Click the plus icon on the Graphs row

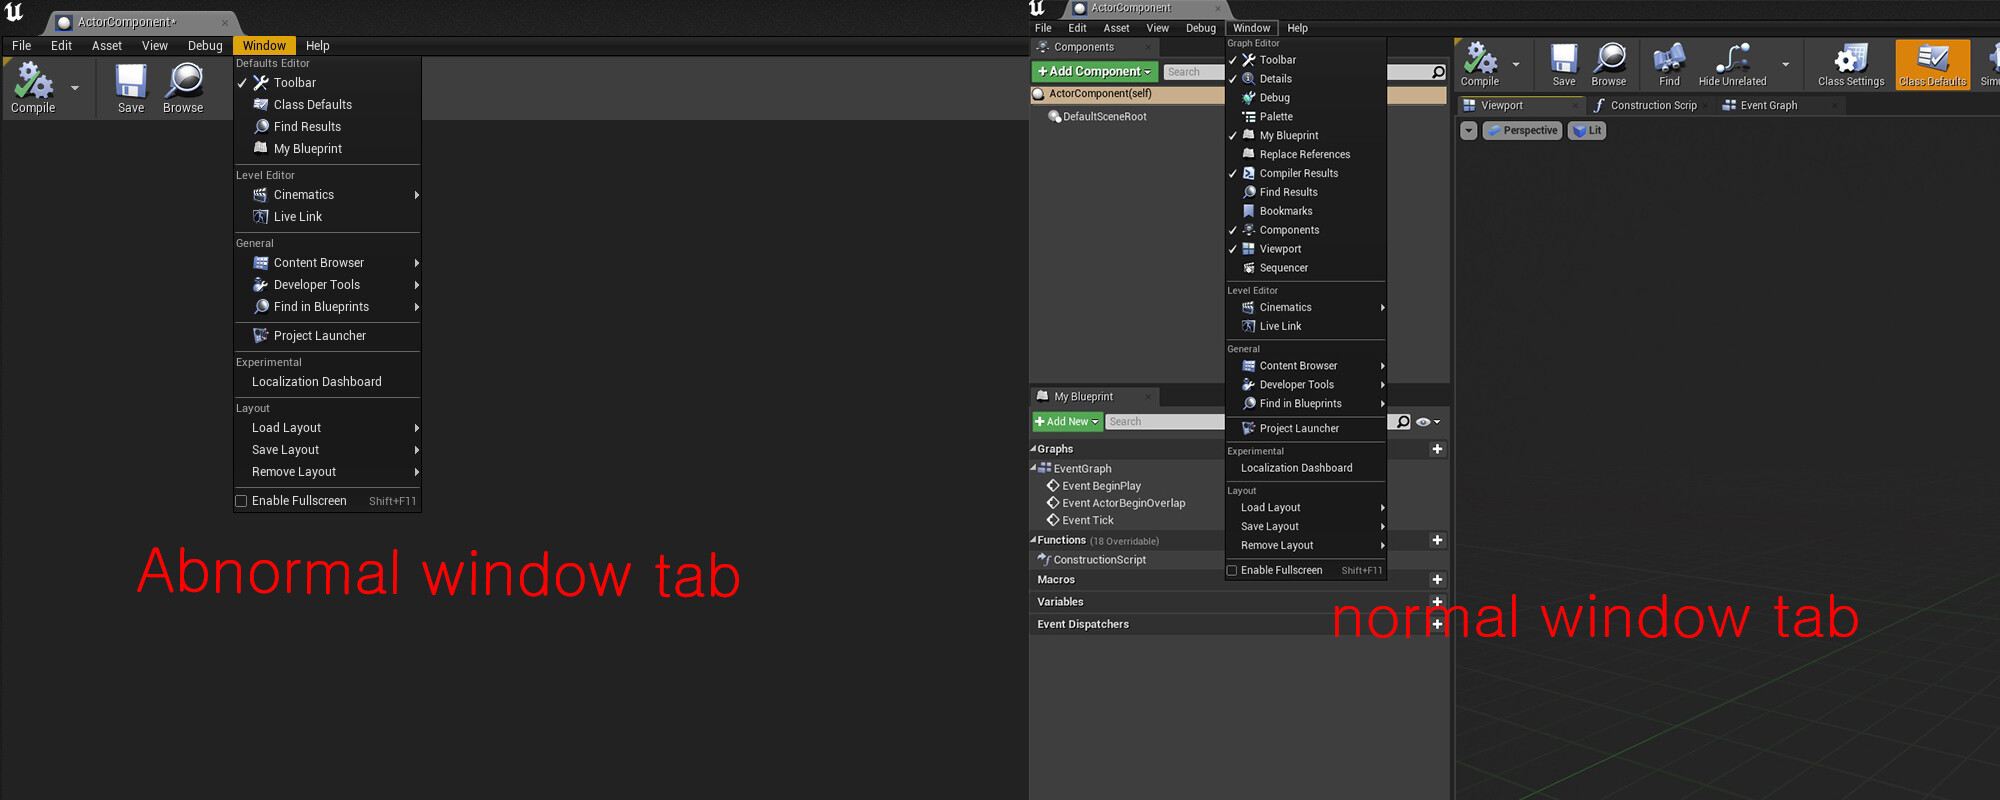tap(1437, 449)
